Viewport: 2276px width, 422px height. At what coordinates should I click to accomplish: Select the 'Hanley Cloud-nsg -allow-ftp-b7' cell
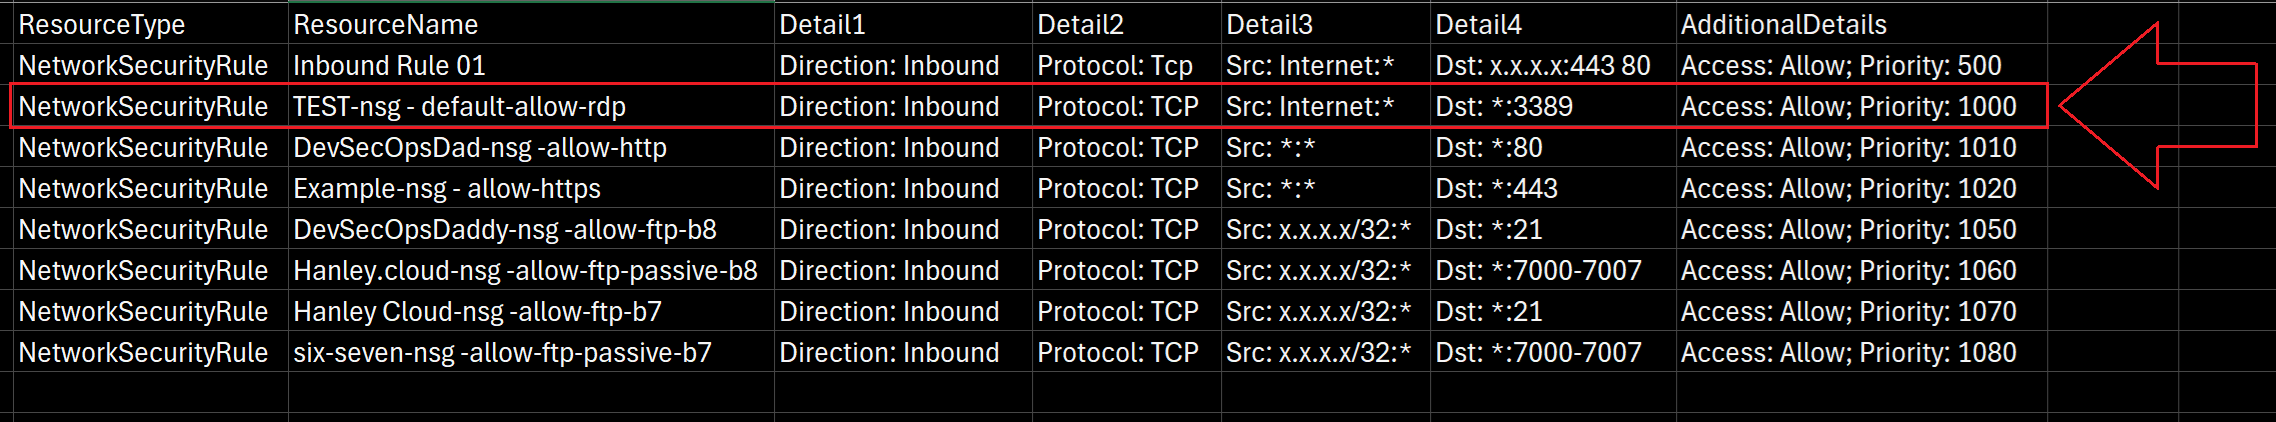point(477,311)
